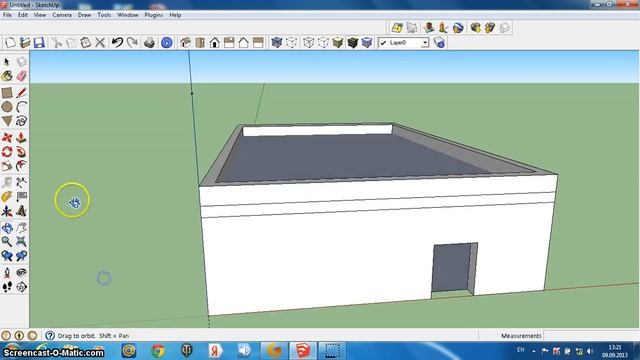
Task: Open Chrome from the taskbar
Action: click(x=158, y=351)
